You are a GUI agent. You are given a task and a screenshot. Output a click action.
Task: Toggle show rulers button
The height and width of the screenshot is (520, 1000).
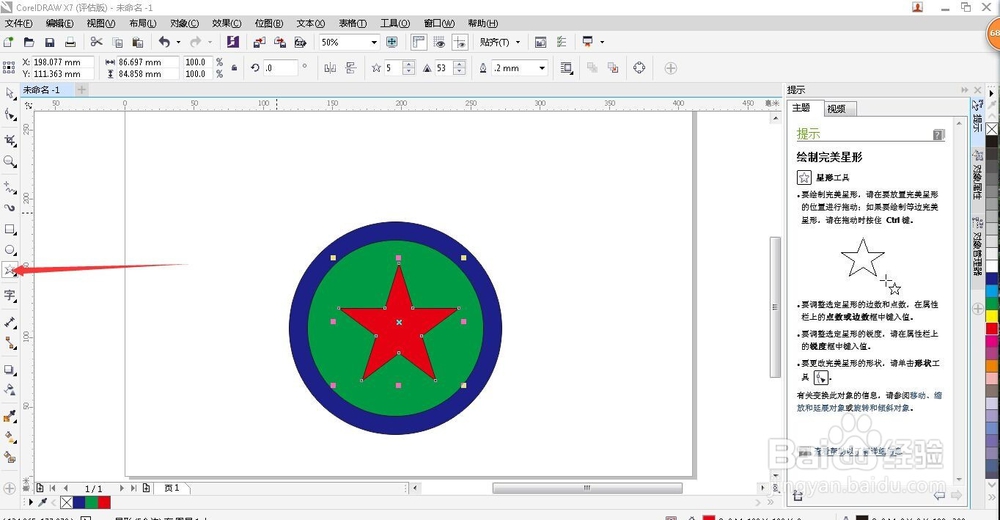pyautogui.click(x=418, y=42)
